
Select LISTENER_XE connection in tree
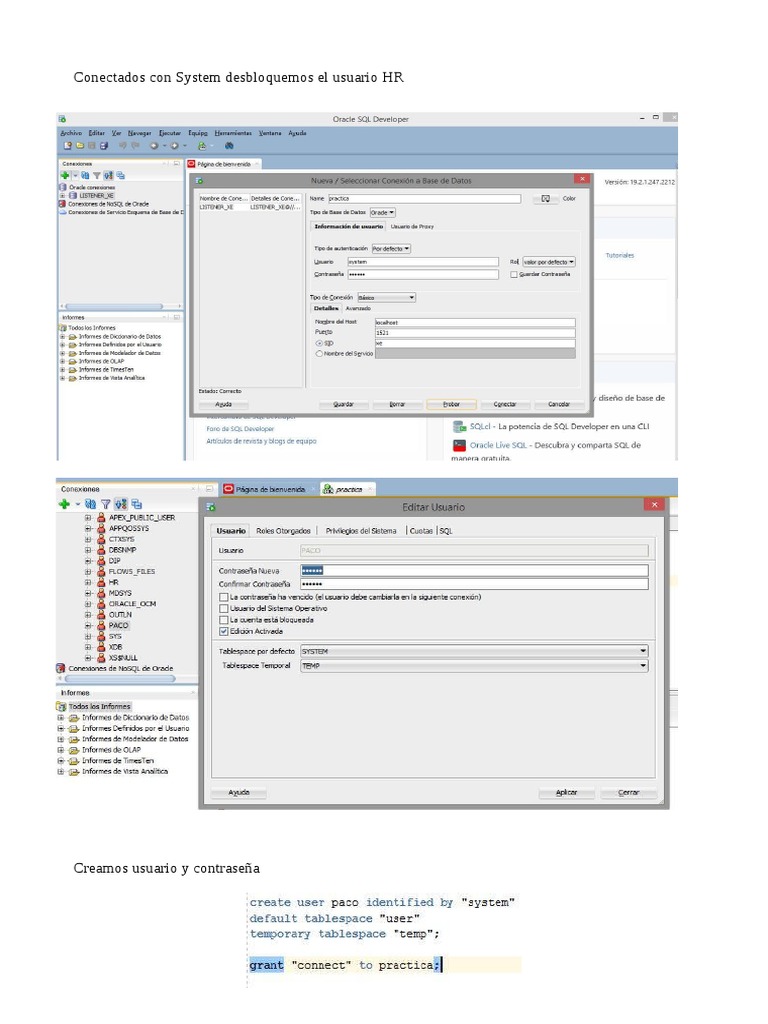coord(96,195)
